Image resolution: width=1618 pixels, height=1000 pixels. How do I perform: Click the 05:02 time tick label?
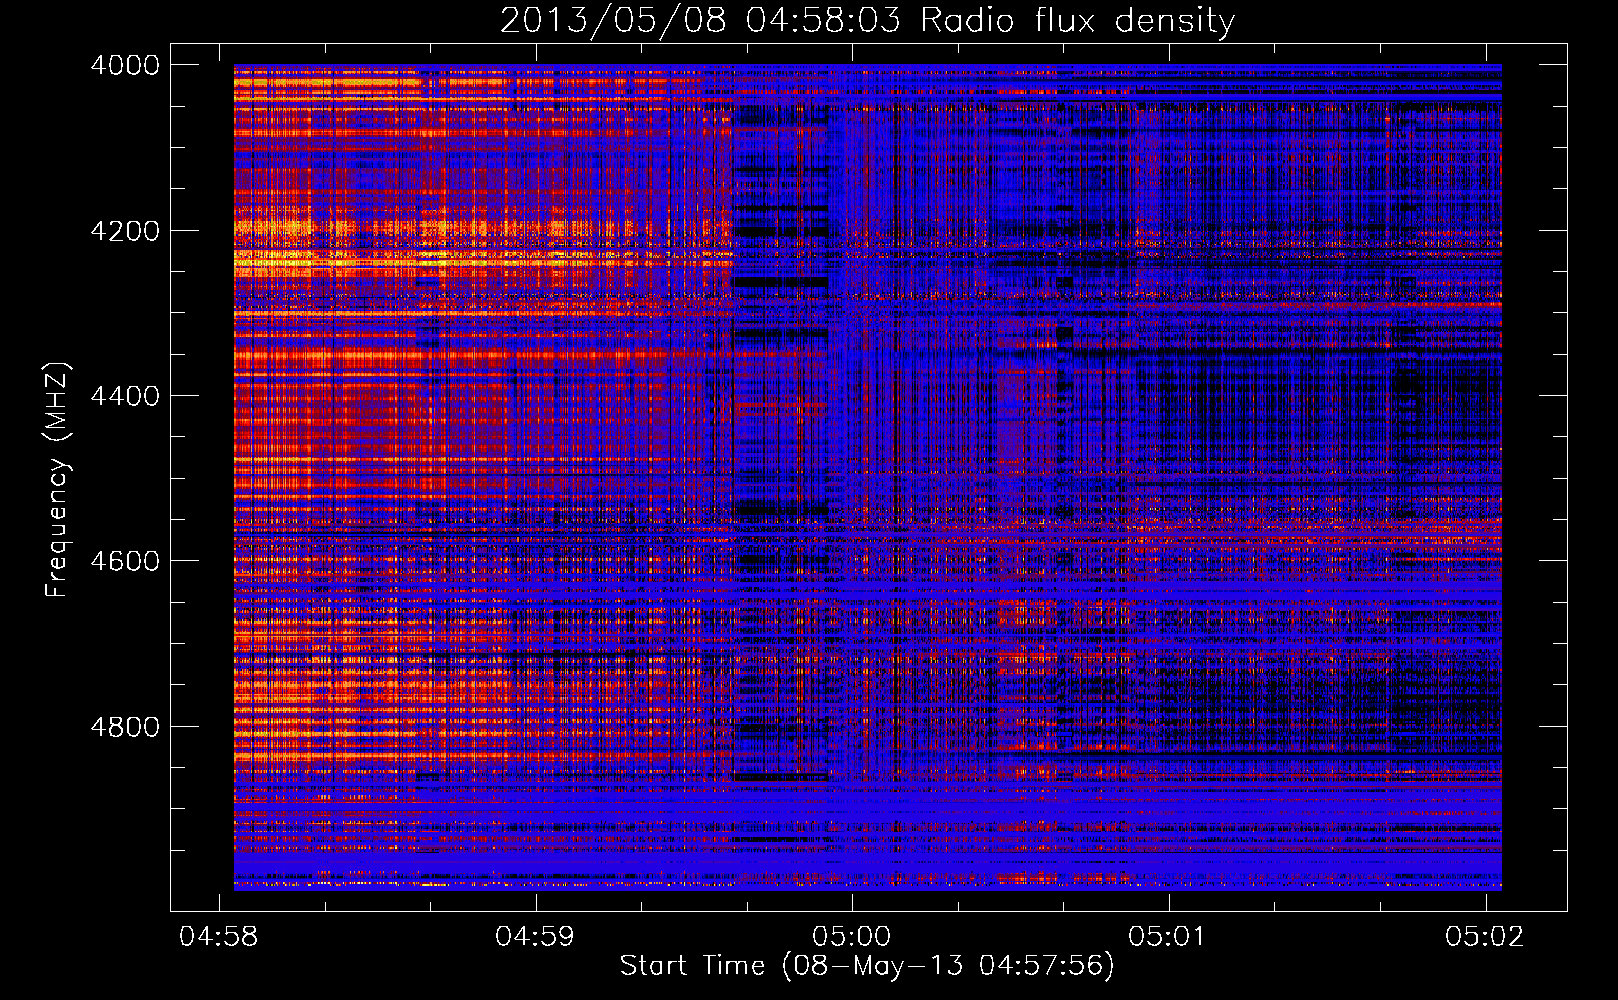[x=1485, y=936]
